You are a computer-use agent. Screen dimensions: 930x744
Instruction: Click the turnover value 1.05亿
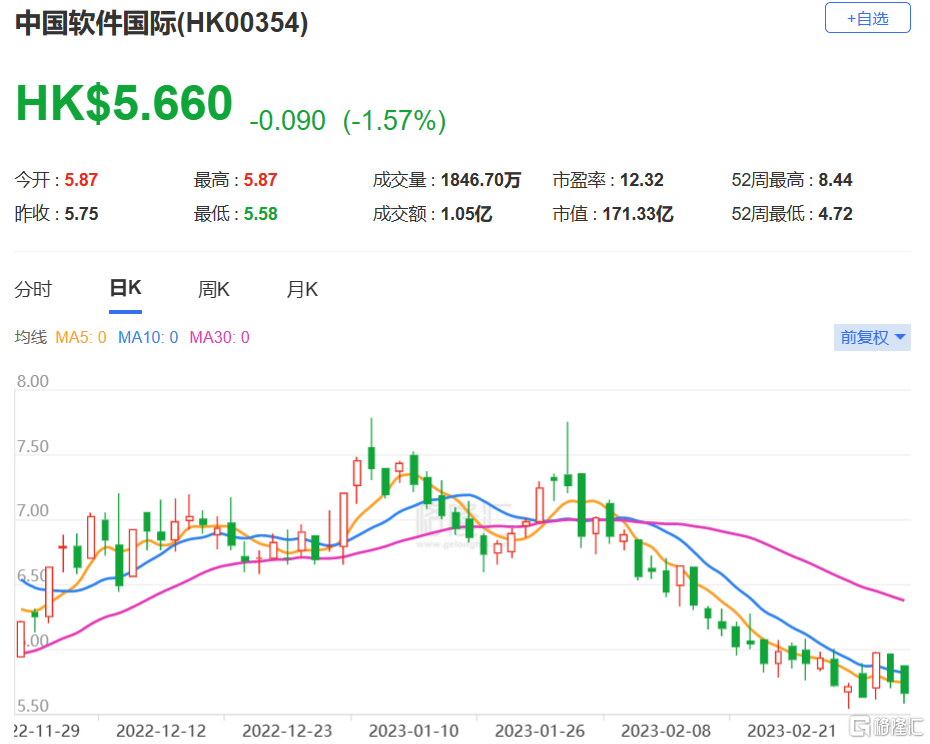(x=466, y=214)
